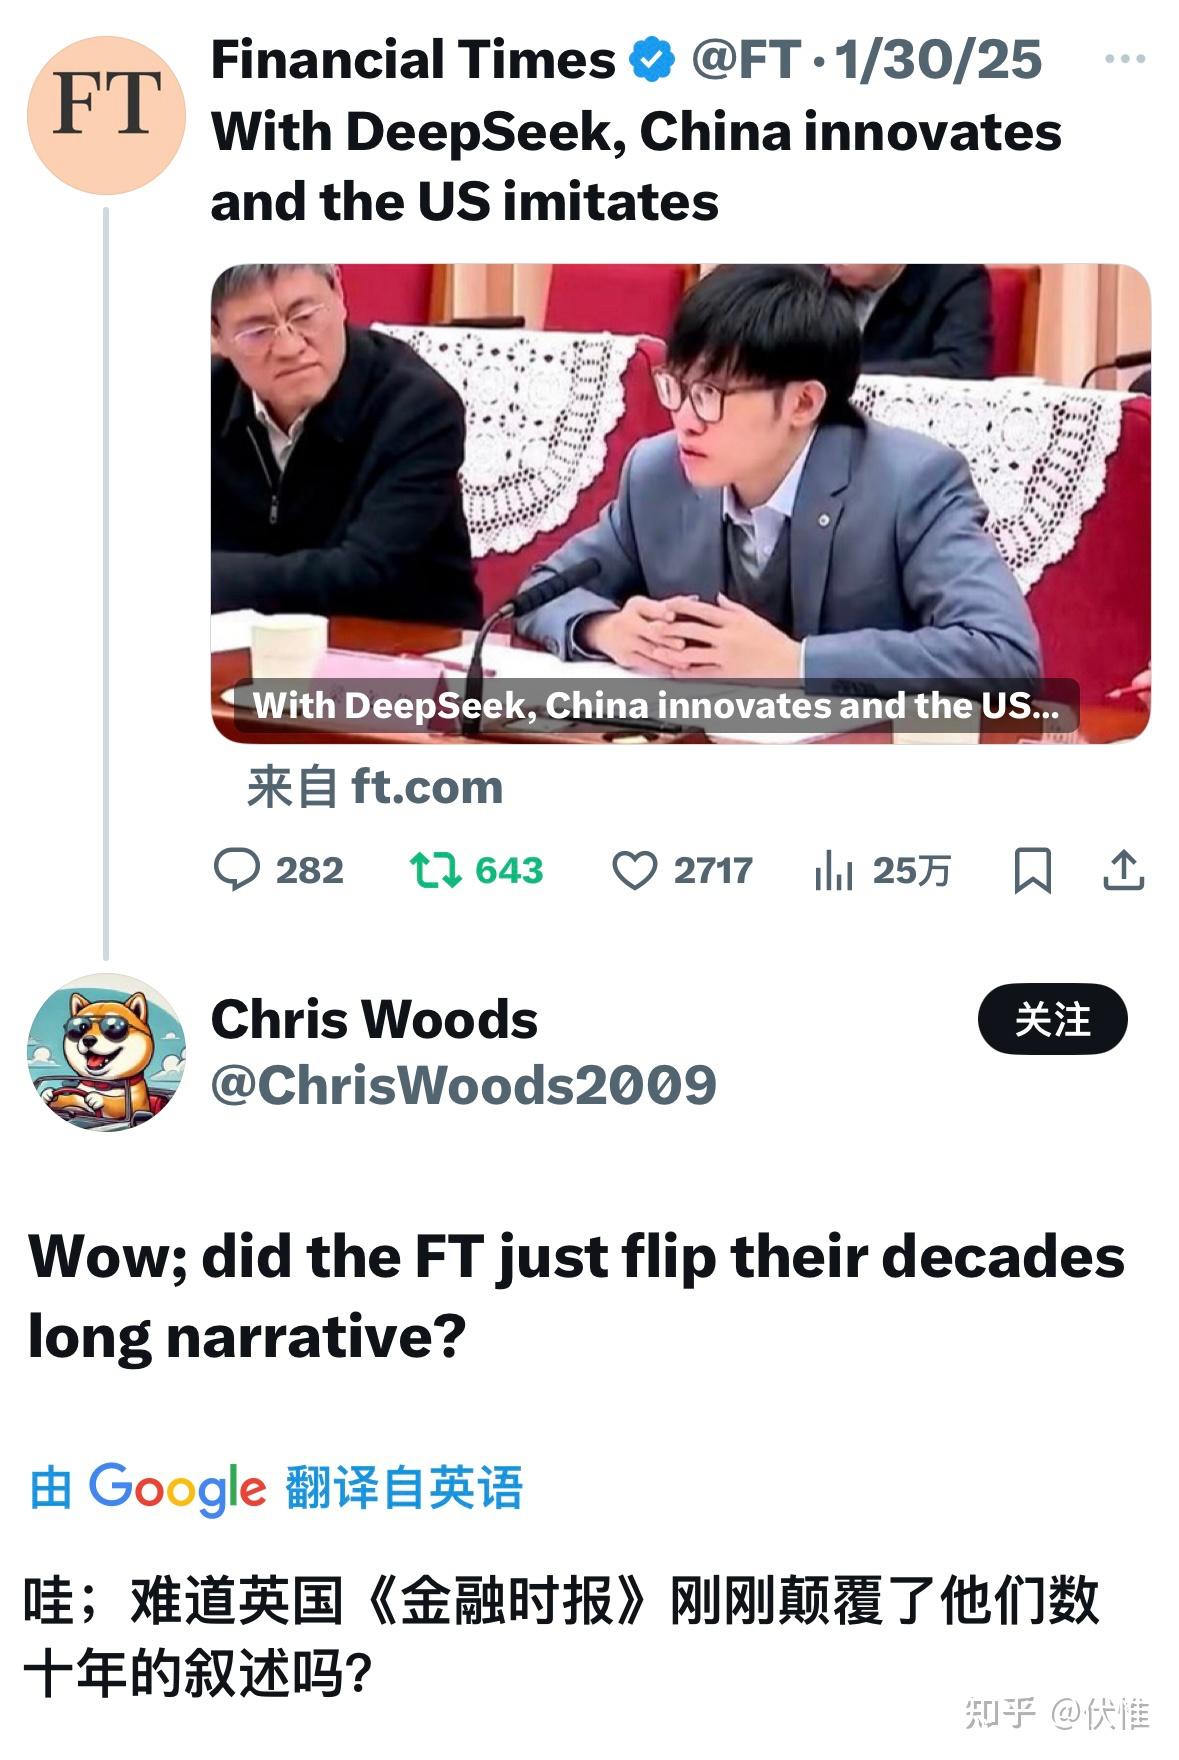The width and height of the screenshot is (1179, 1760).
Task: Open the DeepSeek article preview image
Action: coord(680,503)
